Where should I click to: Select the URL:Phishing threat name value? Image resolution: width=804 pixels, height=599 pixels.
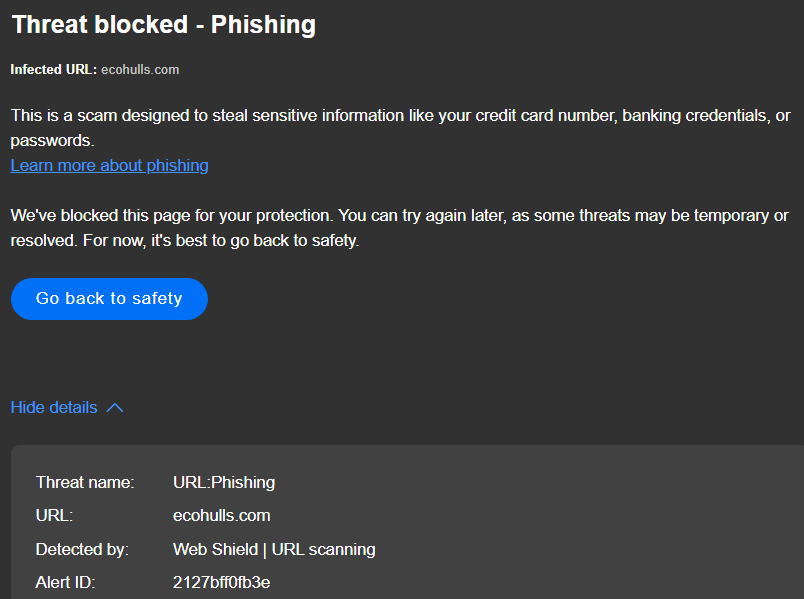tap(224, 483)
